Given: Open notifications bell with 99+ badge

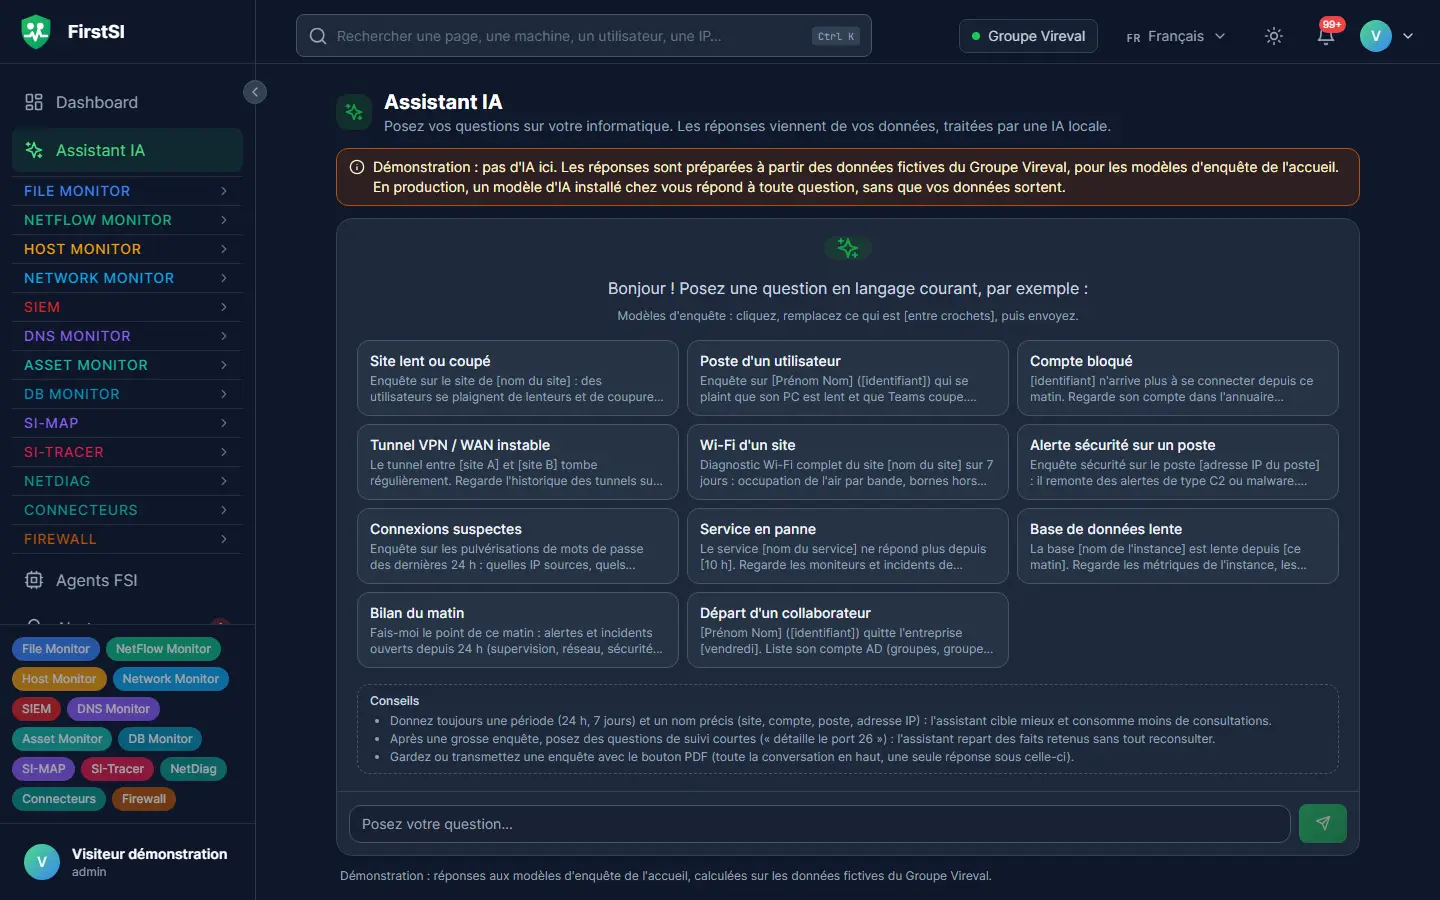Looking at the screenshot, I should (1326, 35).
